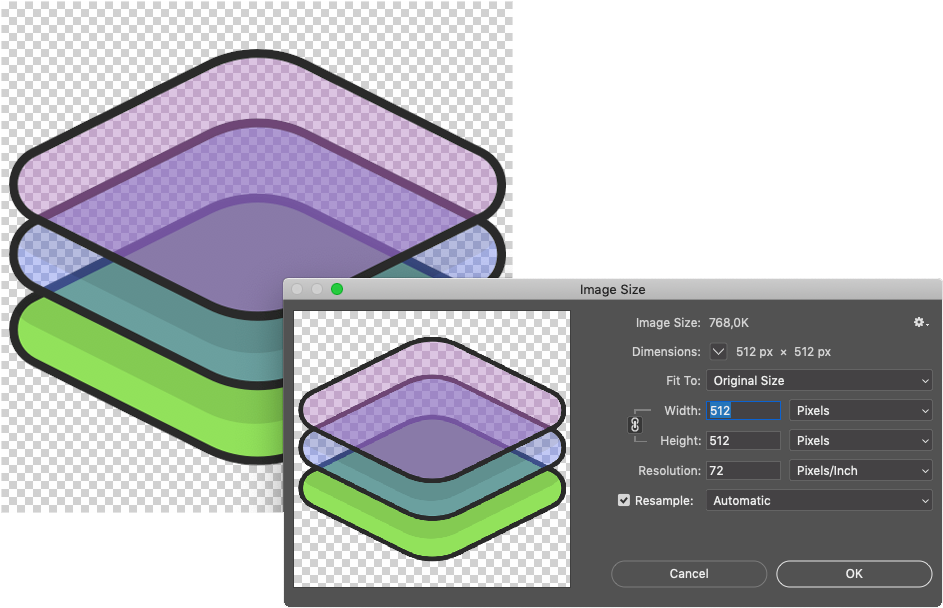Image resolution: width=943 pixels, height=608 pixels.
Task: Click the Resolution label
Action: (x=669, y=471)
